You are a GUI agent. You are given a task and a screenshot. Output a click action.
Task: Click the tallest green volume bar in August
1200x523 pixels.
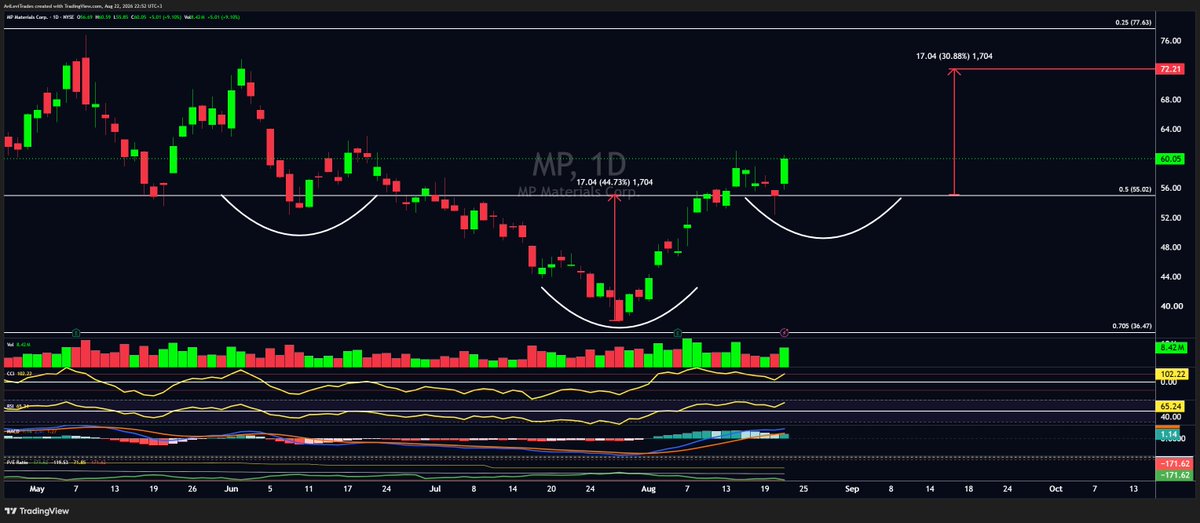tap(686, 353)
